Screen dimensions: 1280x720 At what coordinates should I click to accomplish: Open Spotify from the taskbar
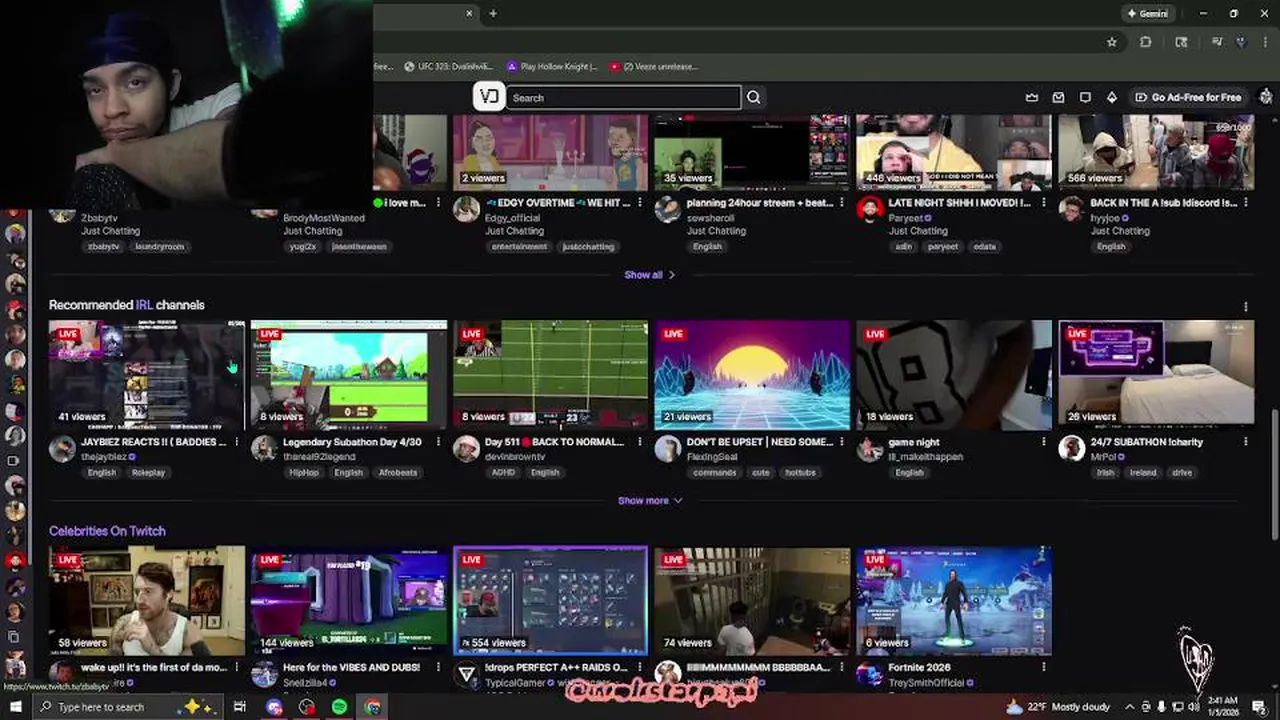(x=340, y=707)
